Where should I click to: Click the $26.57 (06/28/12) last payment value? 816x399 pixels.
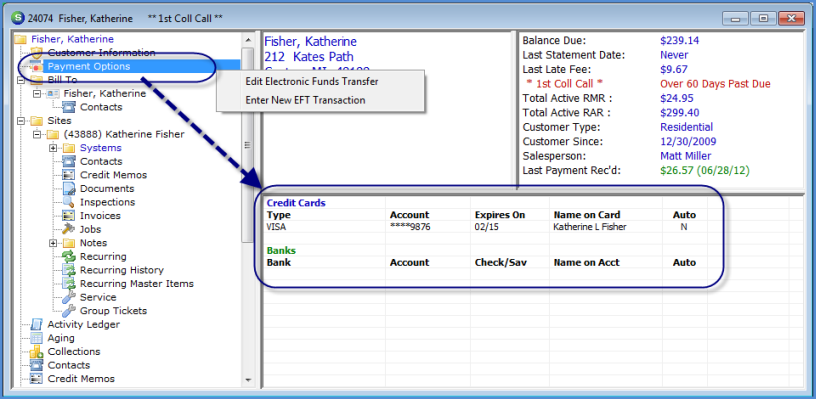(x=705, y=170)
